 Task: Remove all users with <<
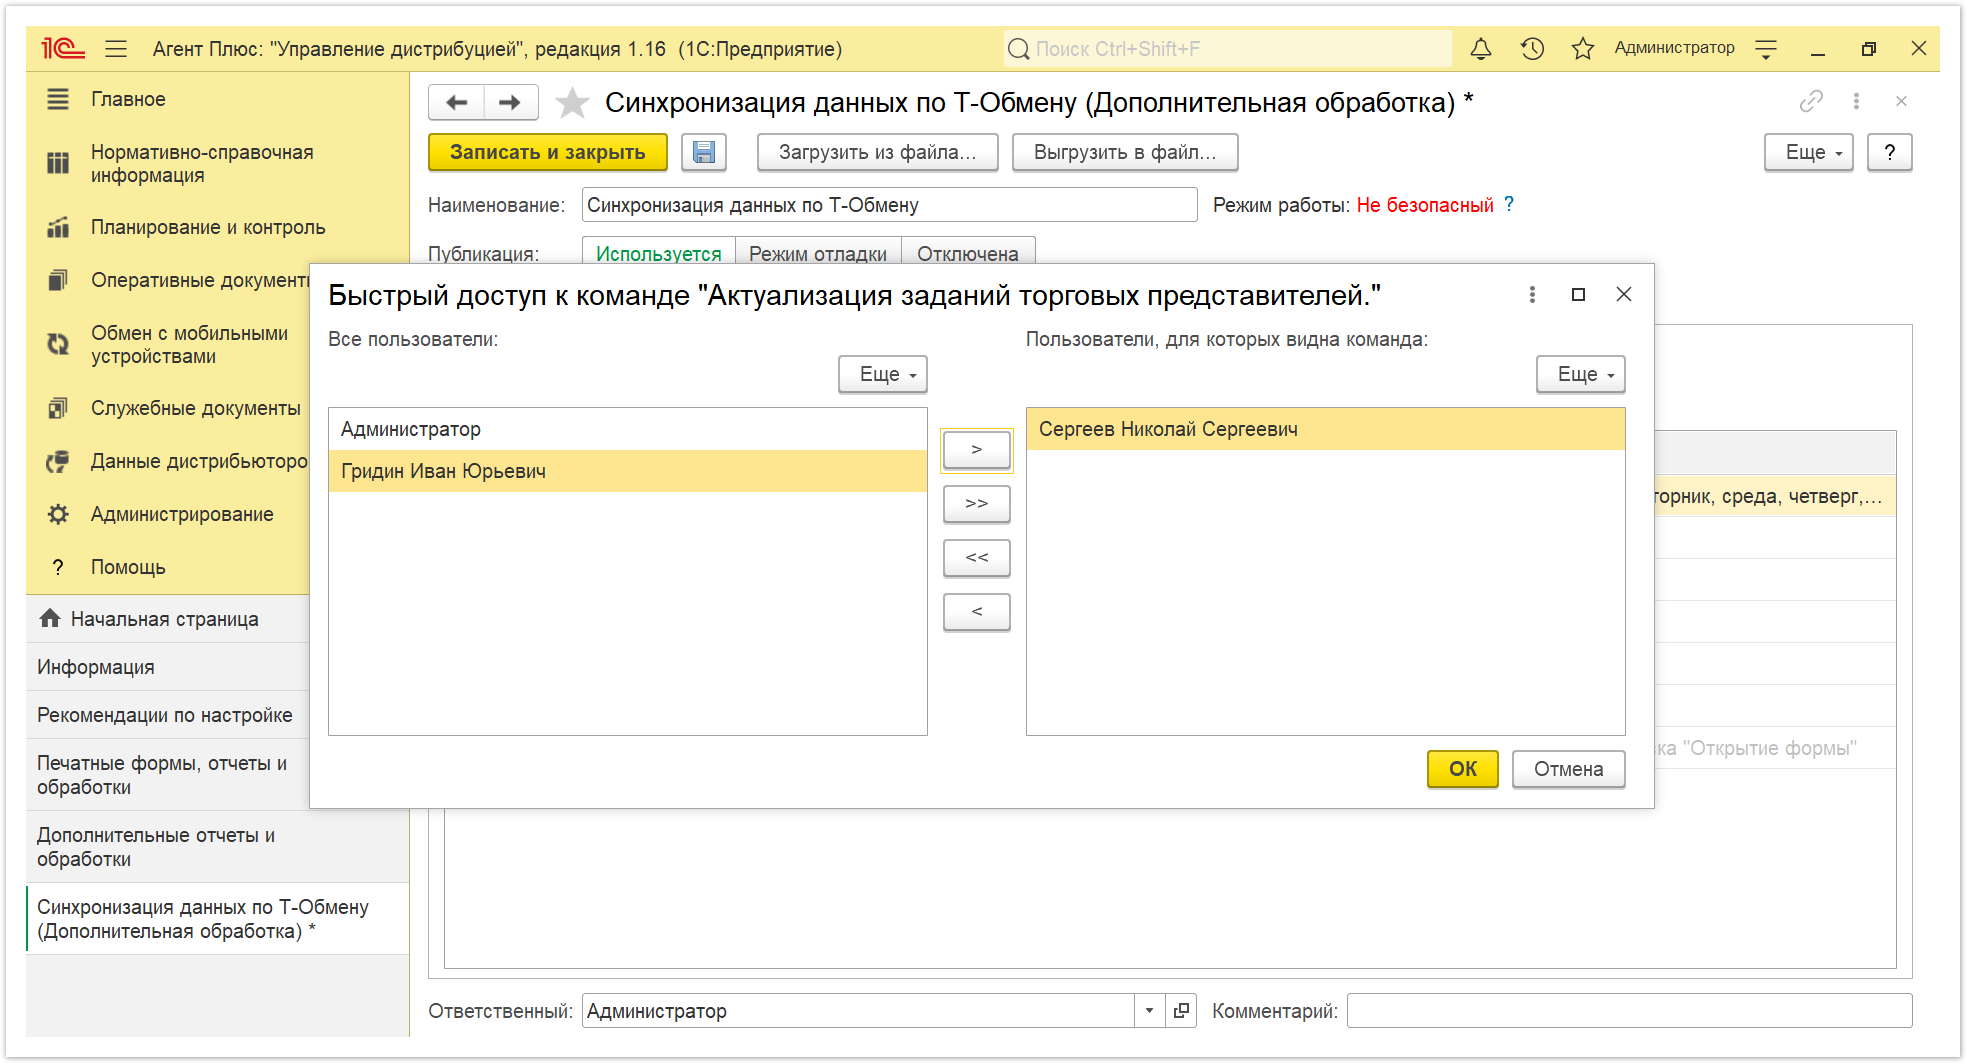pos(977,558)
